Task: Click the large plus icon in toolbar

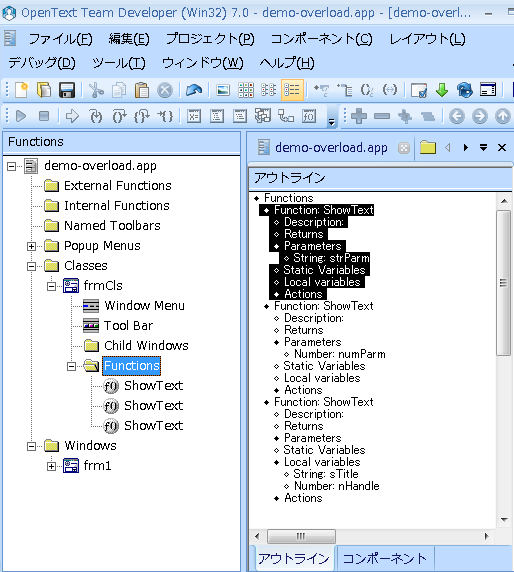Action: tap(359, 116)
